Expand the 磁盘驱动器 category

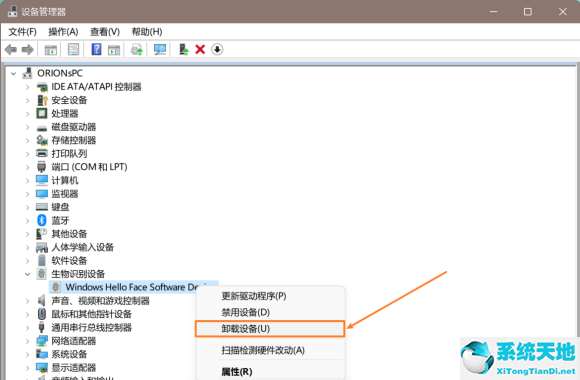pos(27,127)
